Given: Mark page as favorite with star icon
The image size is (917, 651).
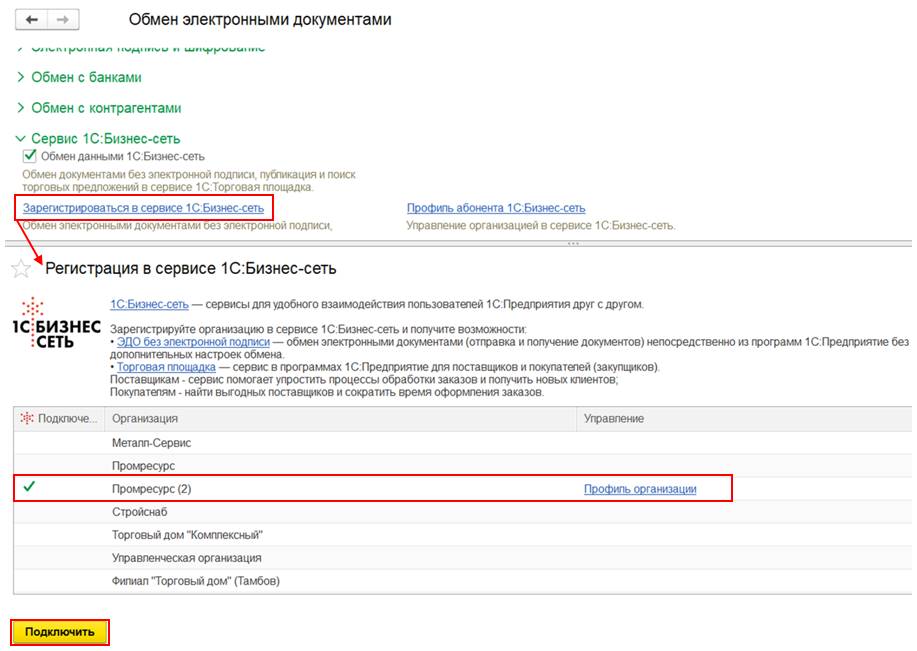Looking at the screenshot, I should (20, 268).
